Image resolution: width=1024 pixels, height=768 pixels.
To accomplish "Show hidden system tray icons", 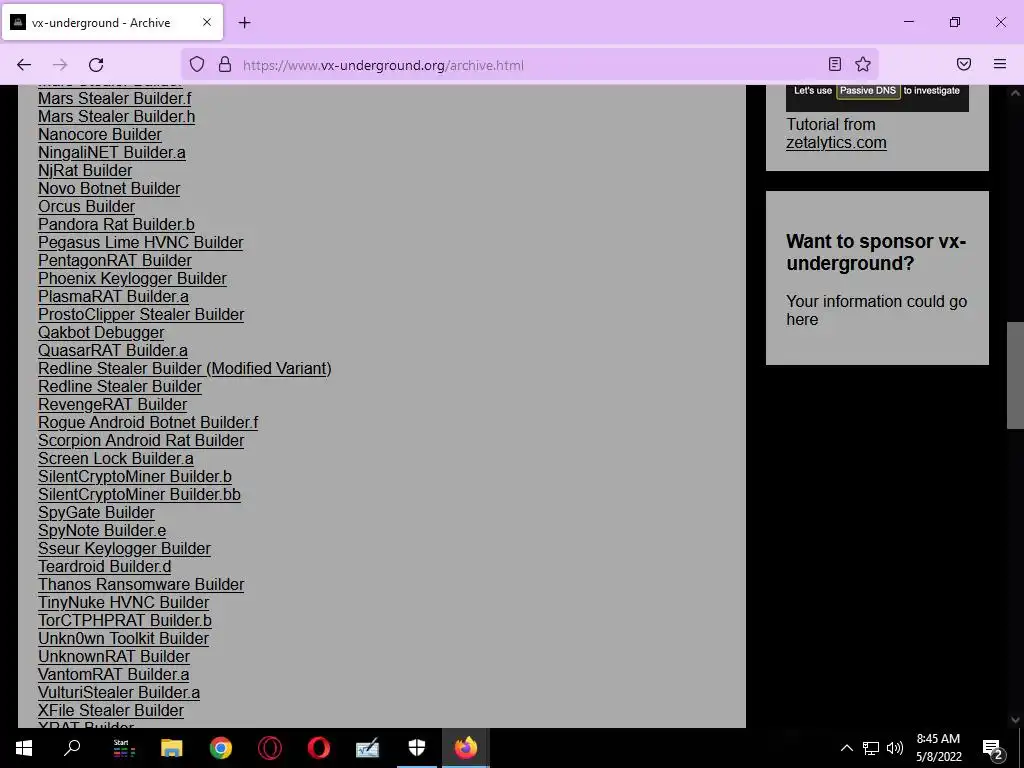I will pos(846,748).
